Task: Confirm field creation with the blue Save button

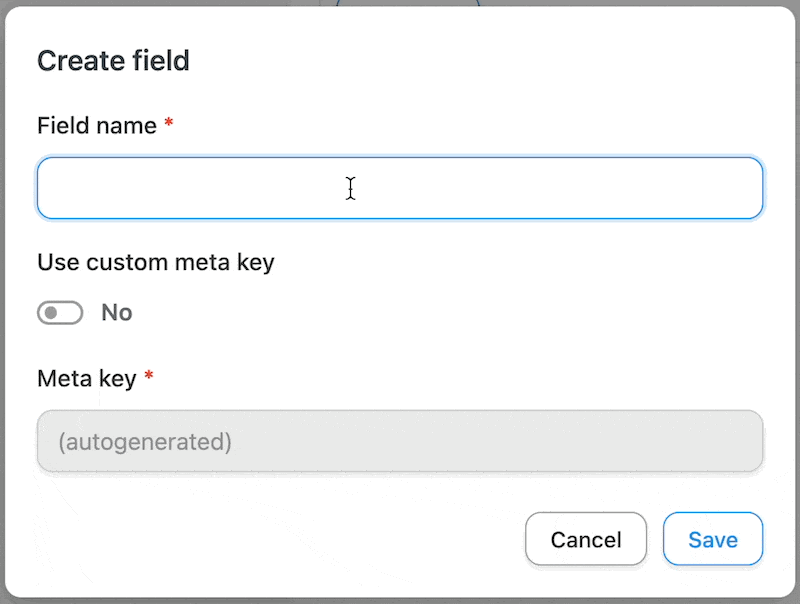Action: (x=713, y=539)
